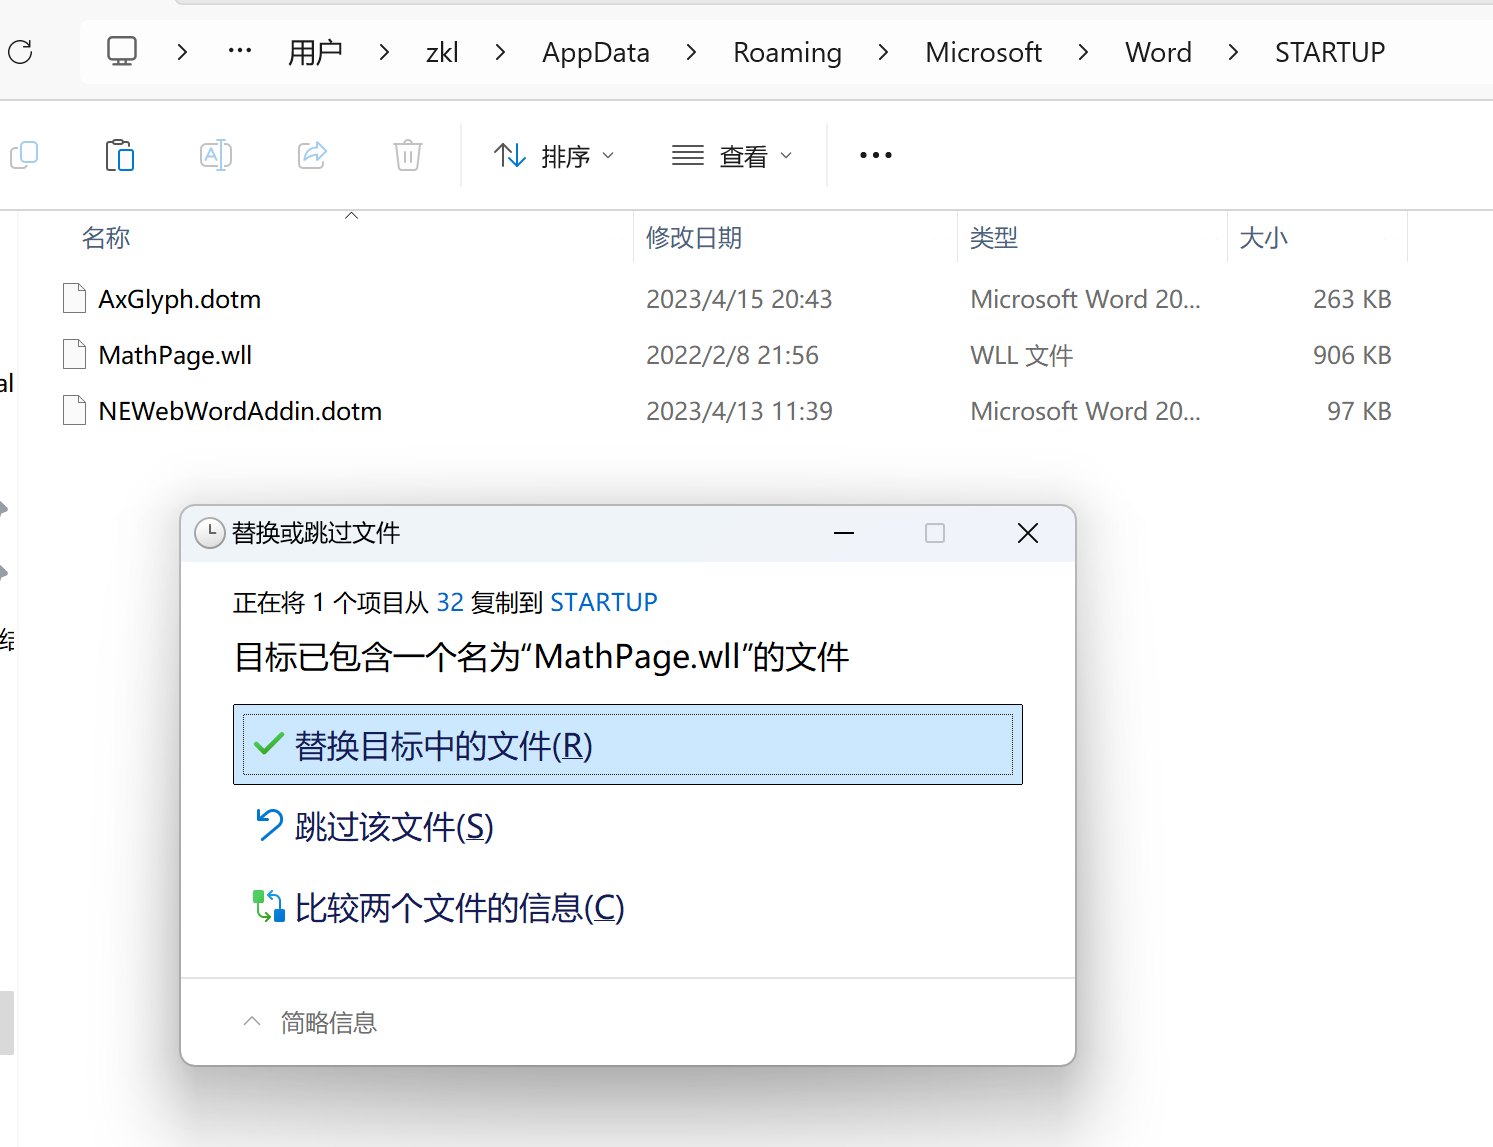The image size is (1493, 1147).
Task: Click the delete trash icon
Action: click(x=408, y=155)
